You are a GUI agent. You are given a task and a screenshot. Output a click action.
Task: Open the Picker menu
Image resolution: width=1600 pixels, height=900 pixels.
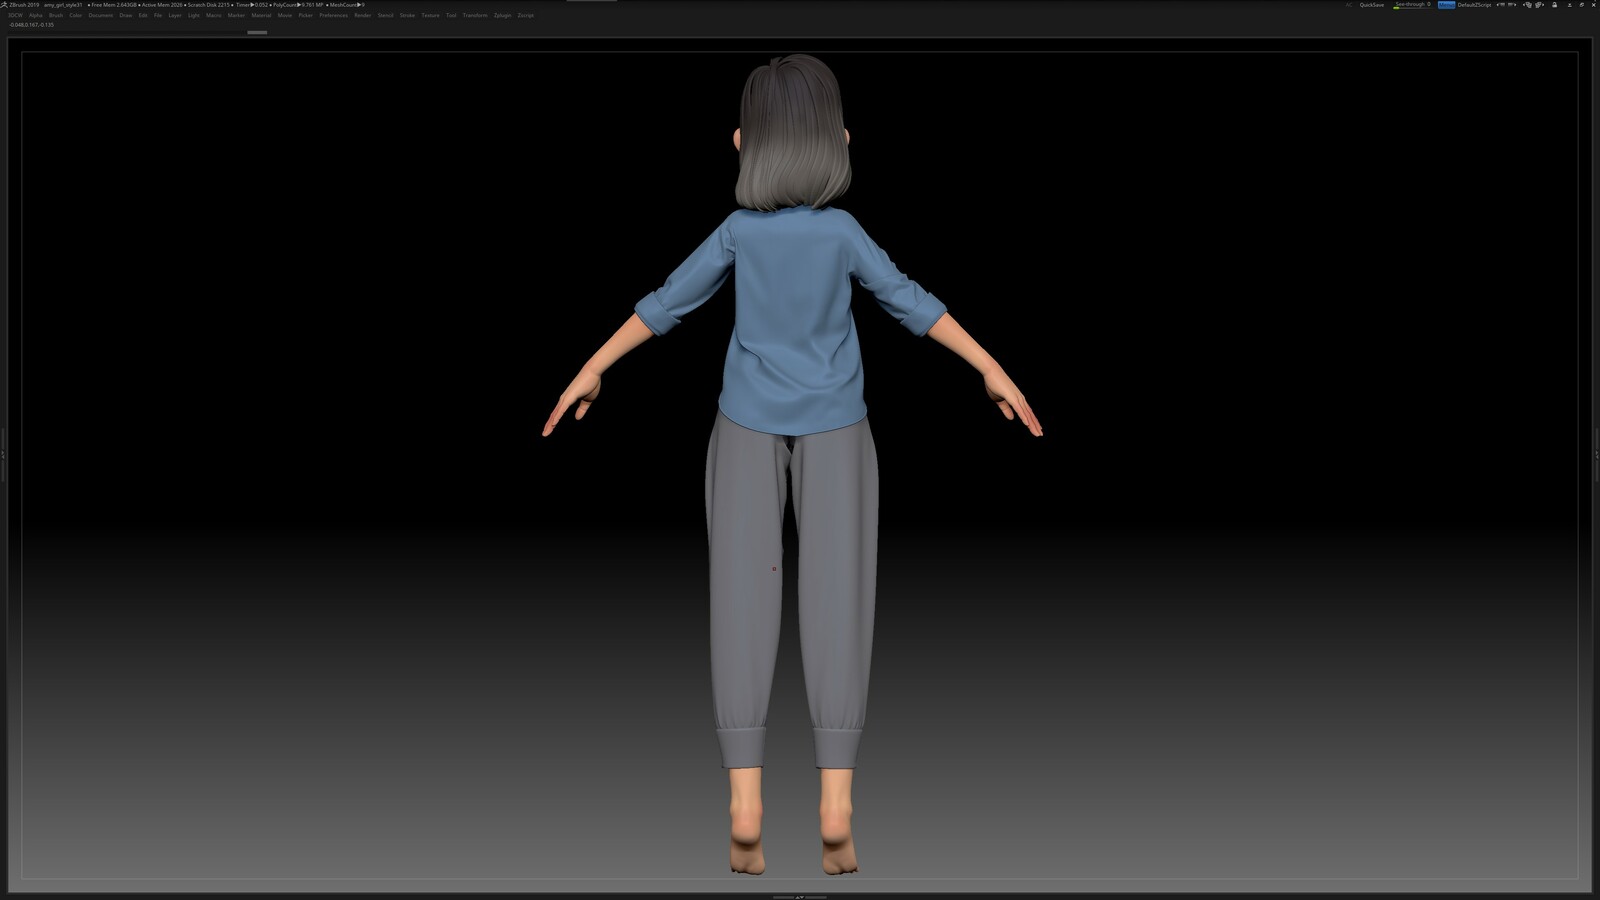pos(306,15)
